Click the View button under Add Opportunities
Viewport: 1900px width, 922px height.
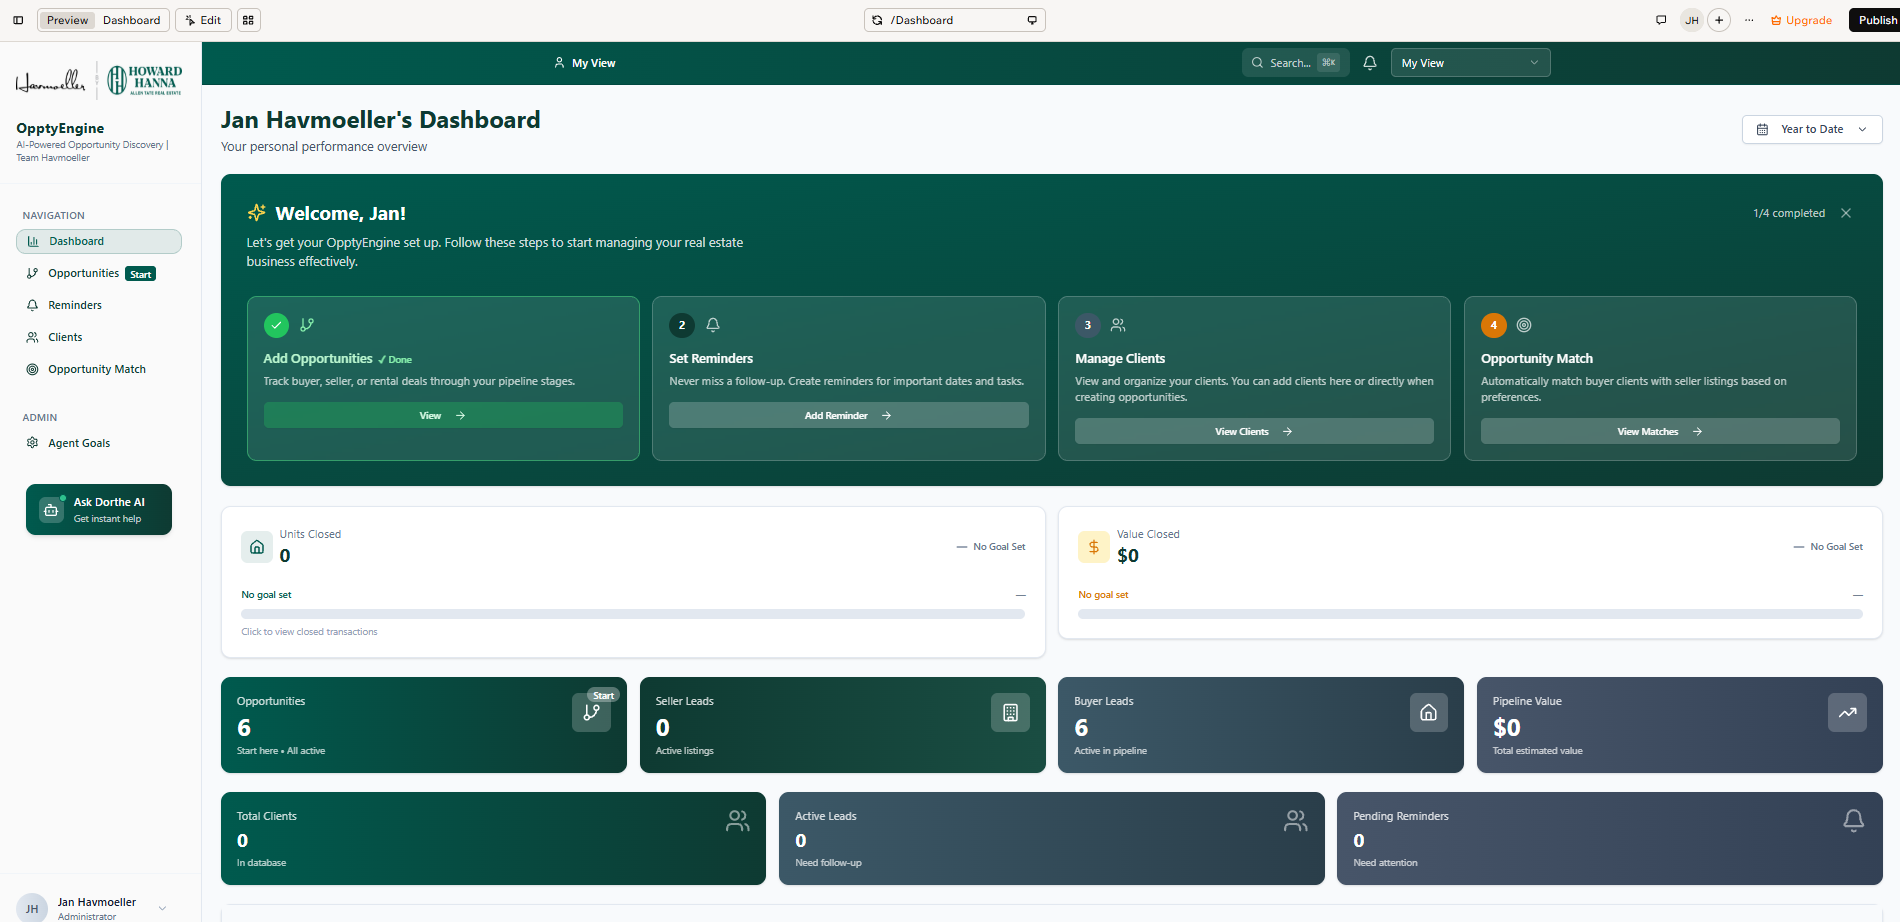click(443, 415)
